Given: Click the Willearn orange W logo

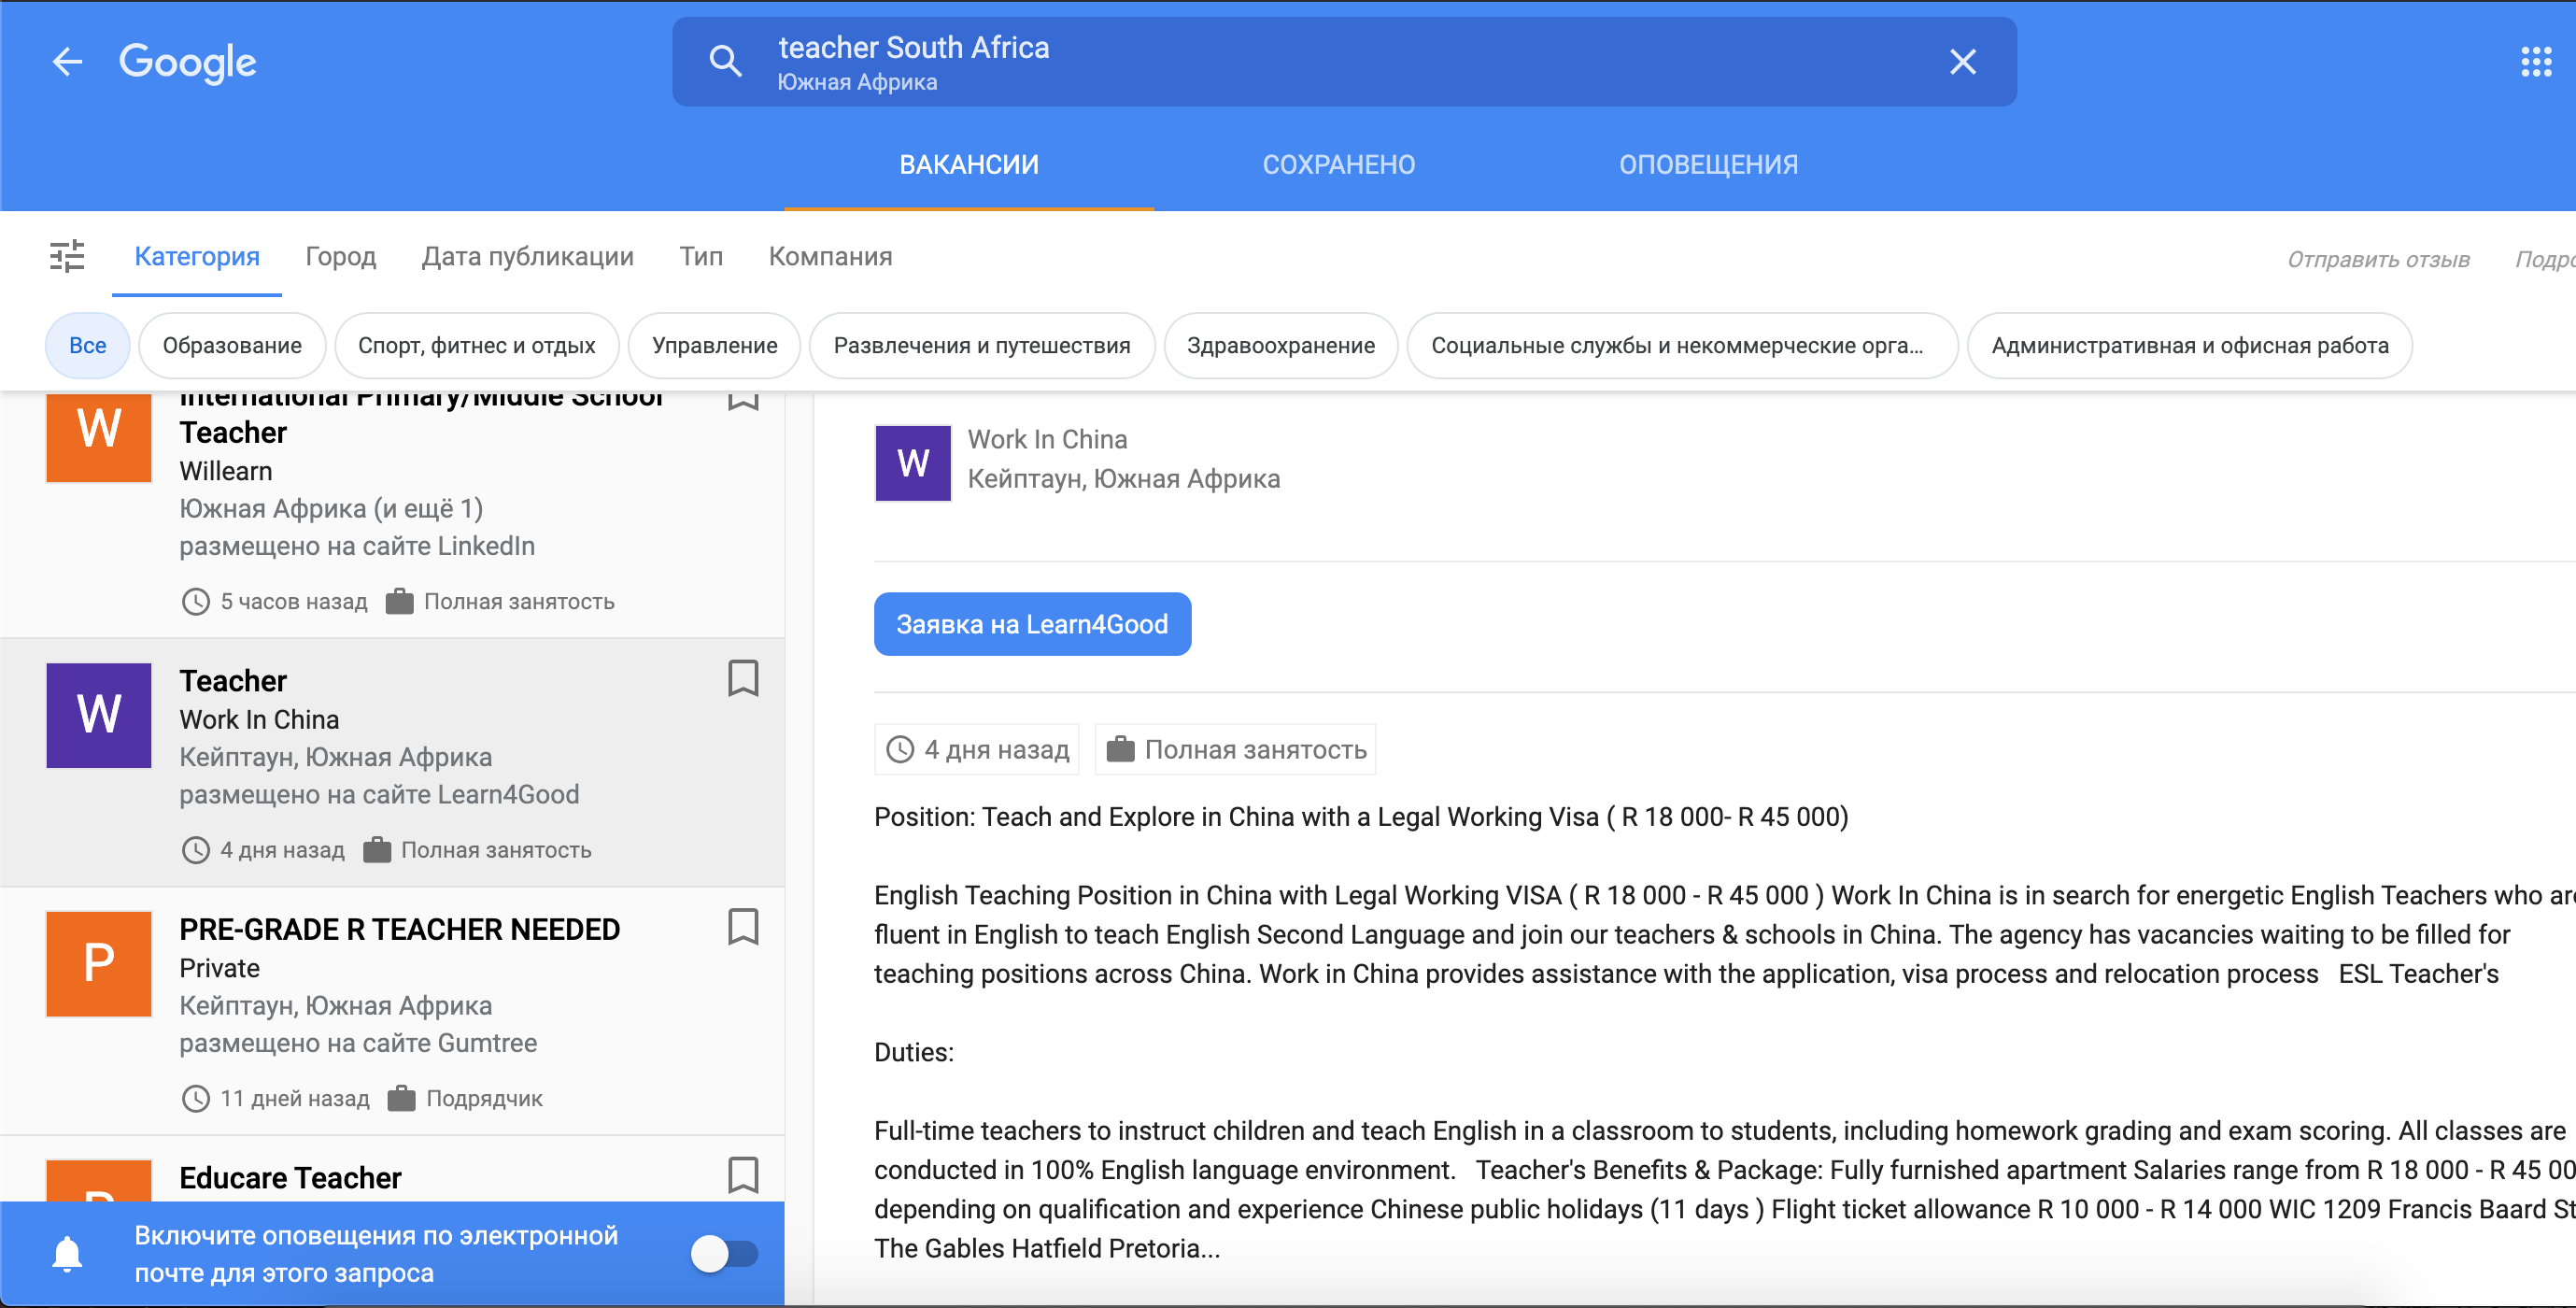Looking at the screenshot, I should click(x=99, y=436).
